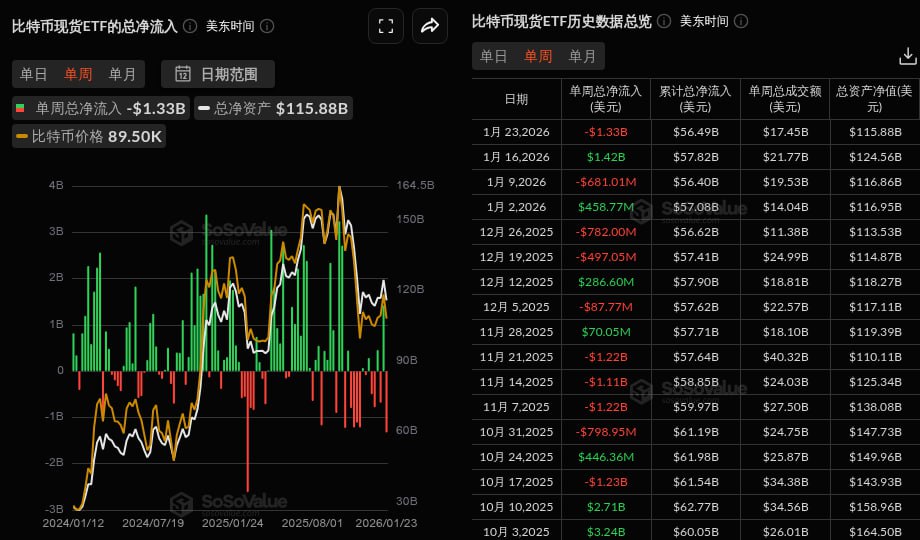Click the 日期 column header
This screenshot has width=920, height=540.
point(516,99)
